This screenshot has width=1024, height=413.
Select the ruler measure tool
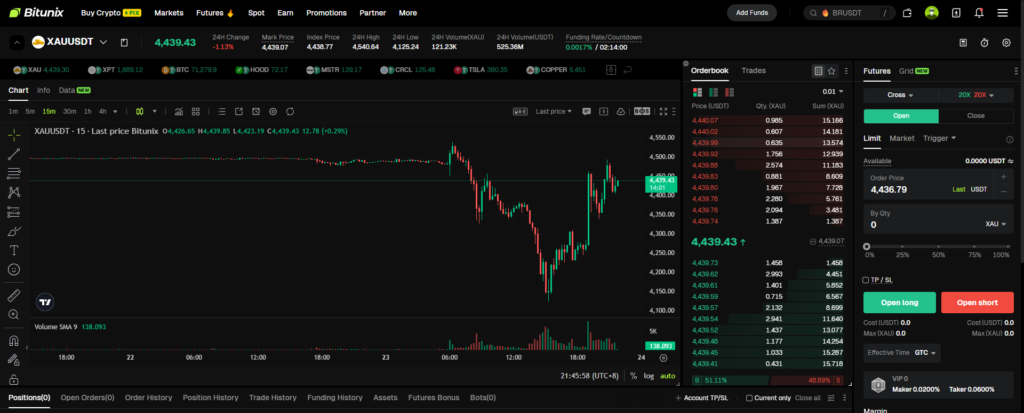(14, 295)
